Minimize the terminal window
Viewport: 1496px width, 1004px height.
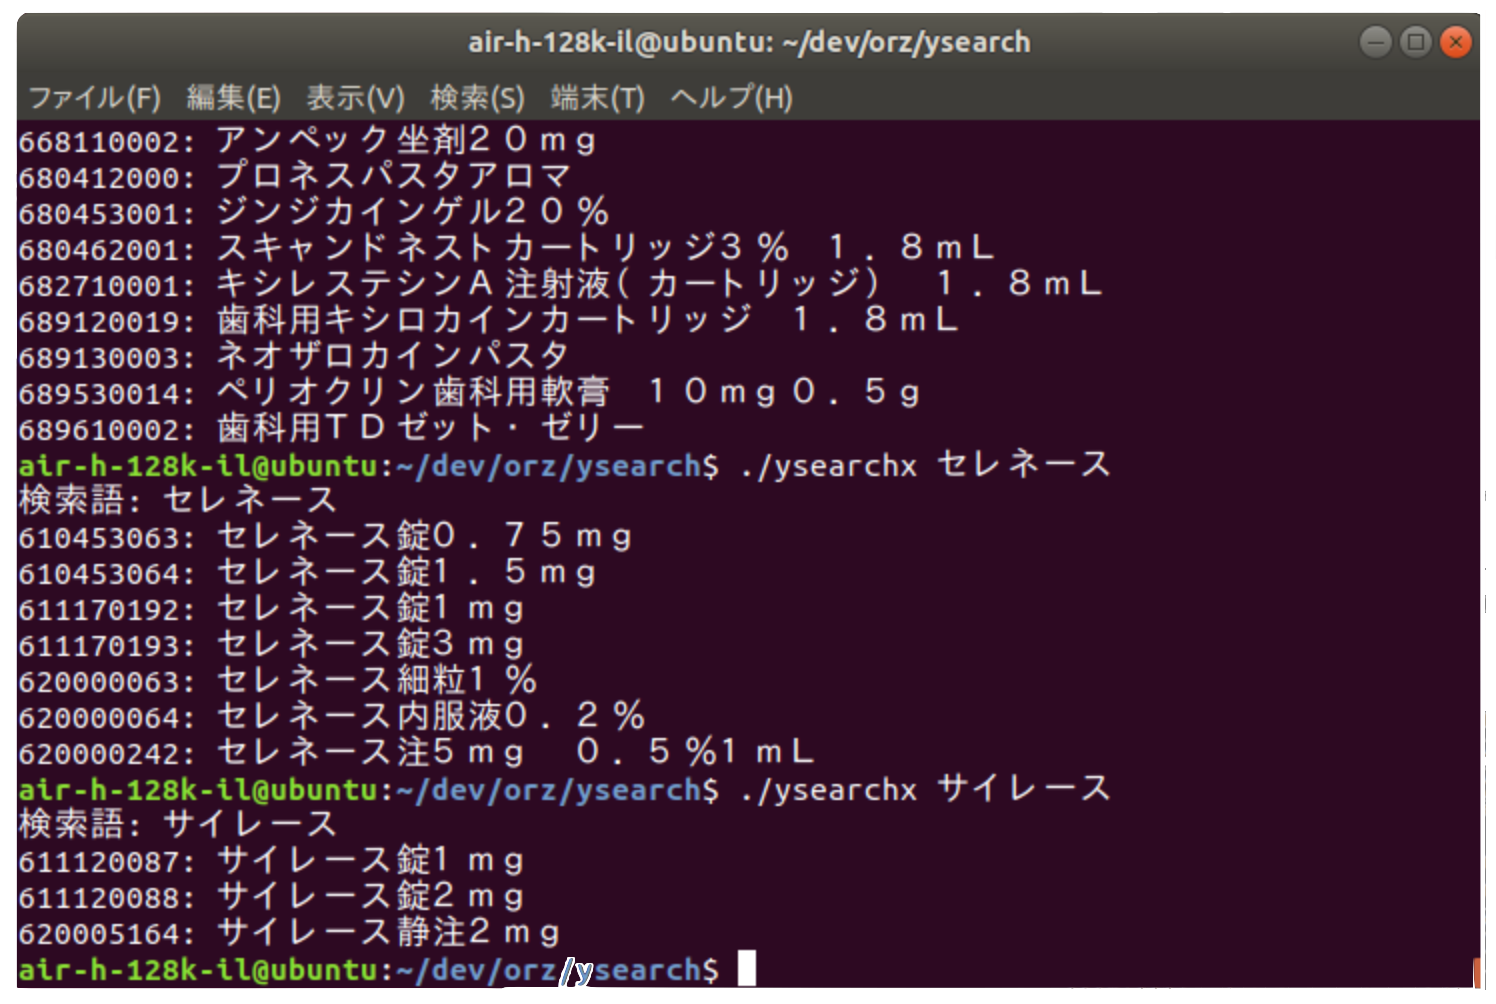[1375, 42]
